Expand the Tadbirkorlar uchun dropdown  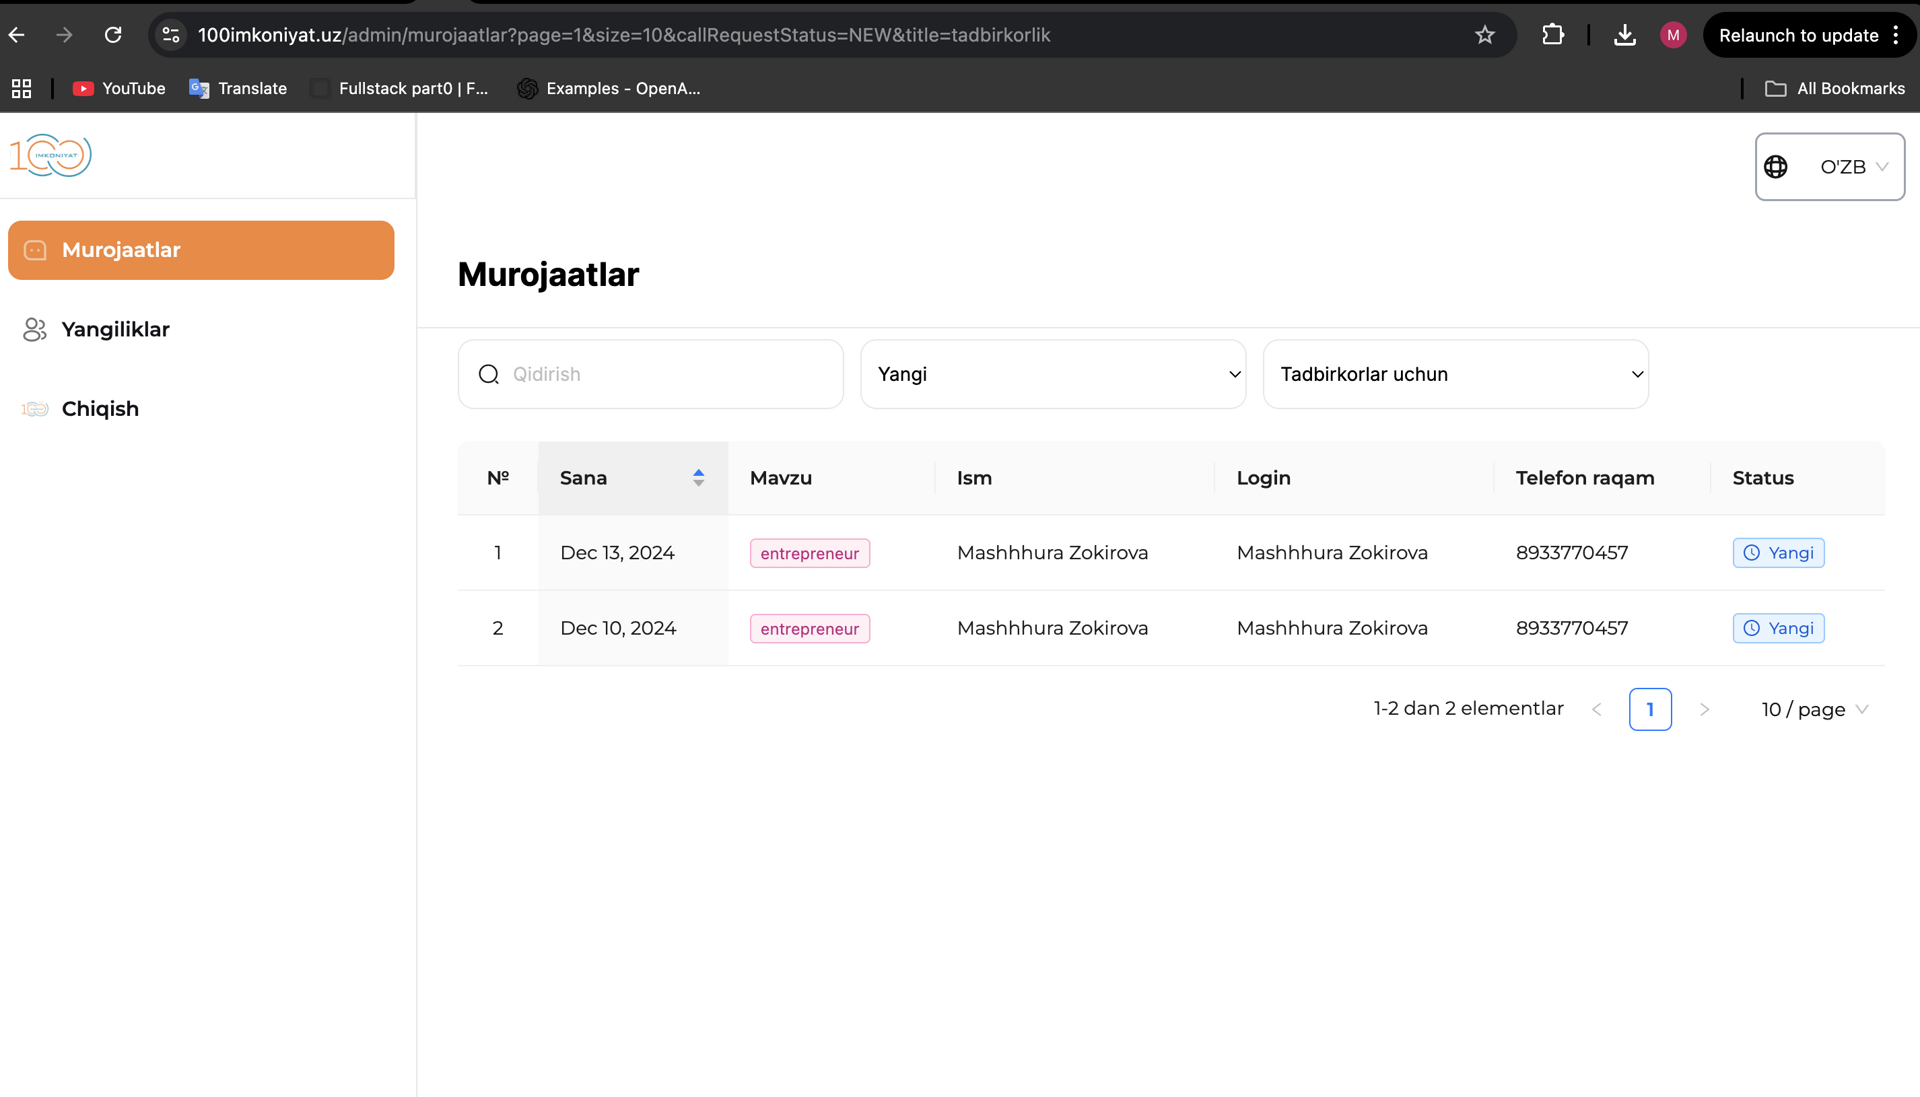pyautogui.click(x=1455, y=374)
